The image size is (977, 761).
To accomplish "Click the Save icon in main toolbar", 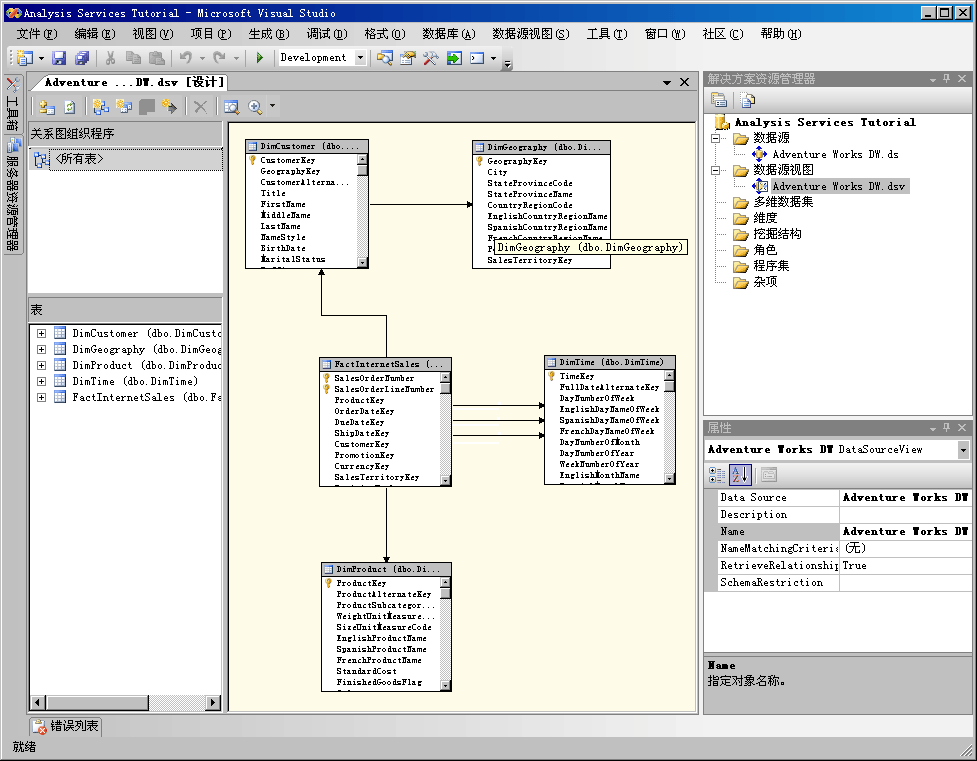I will click(59, 58).
